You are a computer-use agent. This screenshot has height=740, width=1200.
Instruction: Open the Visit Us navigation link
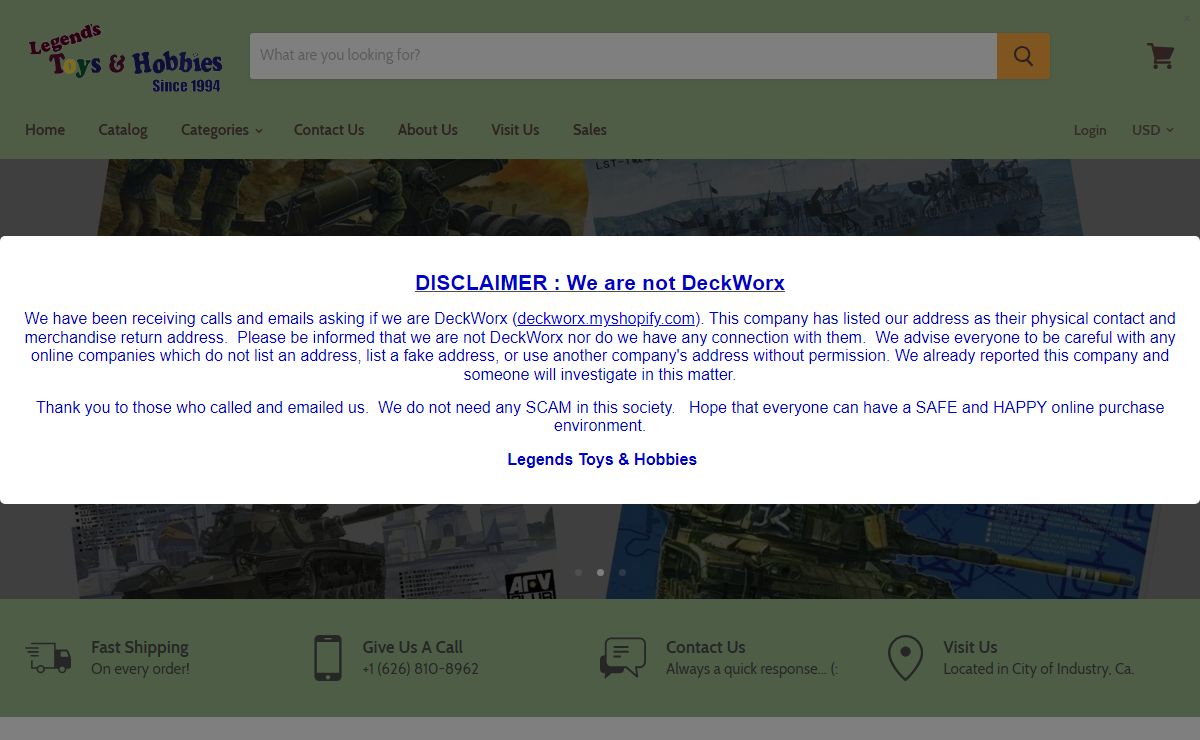pos(515,130)
